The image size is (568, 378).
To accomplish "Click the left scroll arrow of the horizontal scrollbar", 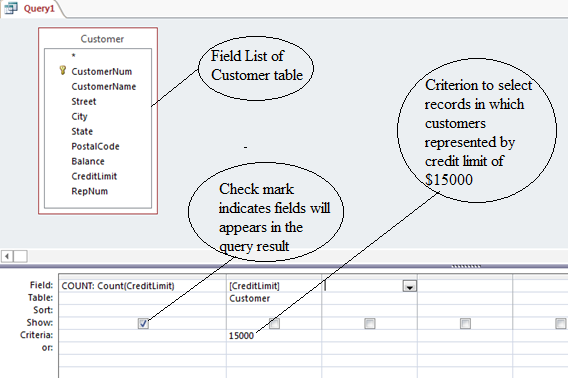I will coord(7,256).
